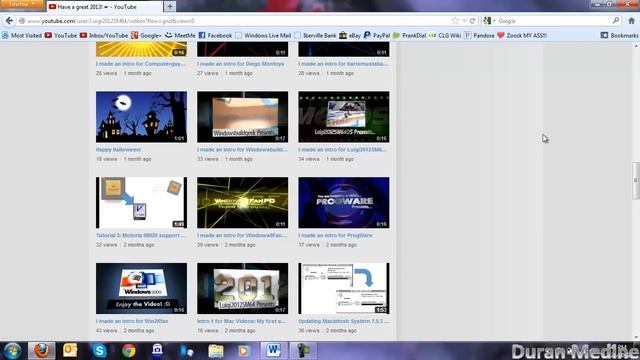
Task: Open Most Visited bookmarks
Action: click(22, 36)
